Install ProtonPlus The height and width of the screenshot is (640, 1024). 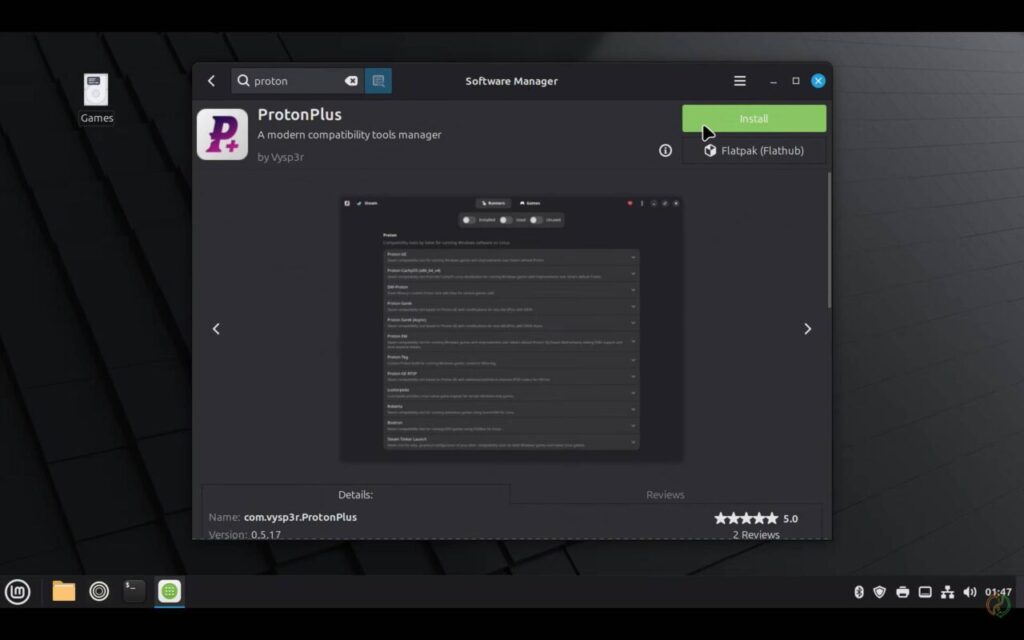click(x=754, y=119)
